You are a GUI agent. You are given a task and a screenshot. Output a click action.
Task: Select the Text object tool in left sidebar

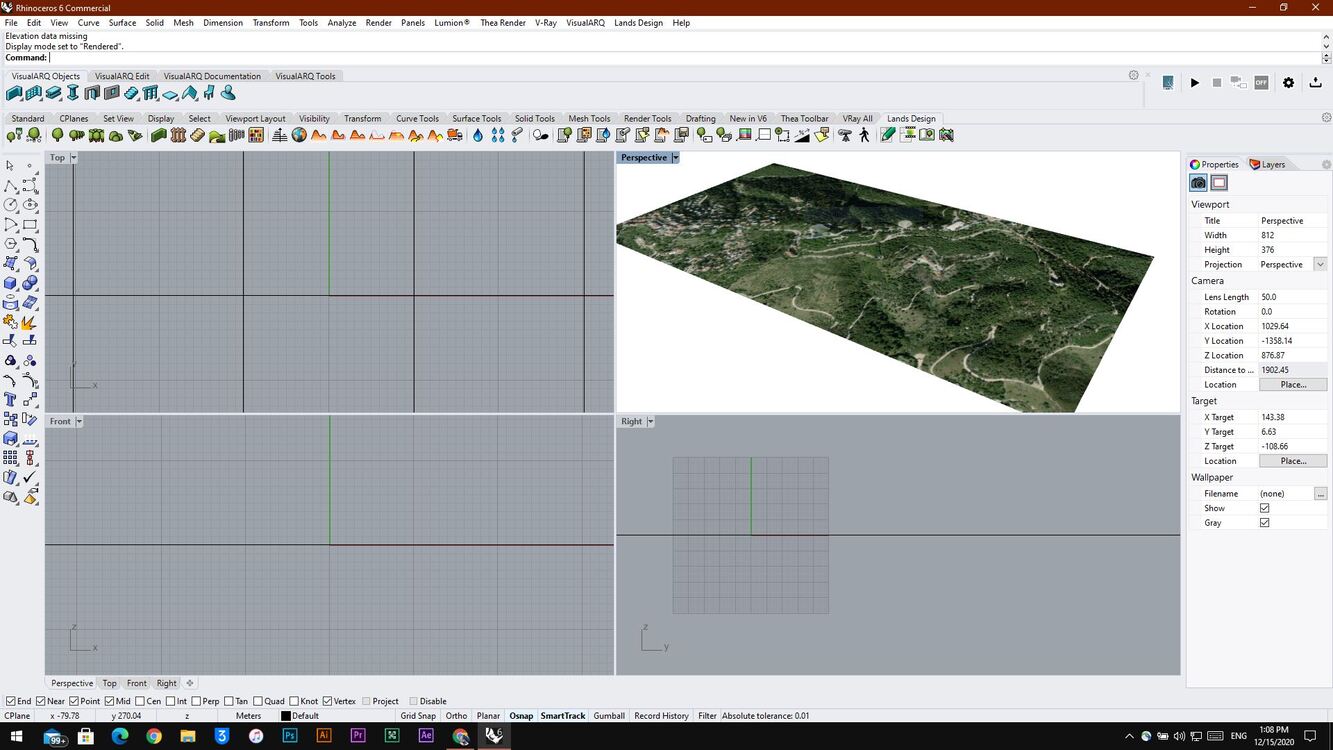point(11,400)
